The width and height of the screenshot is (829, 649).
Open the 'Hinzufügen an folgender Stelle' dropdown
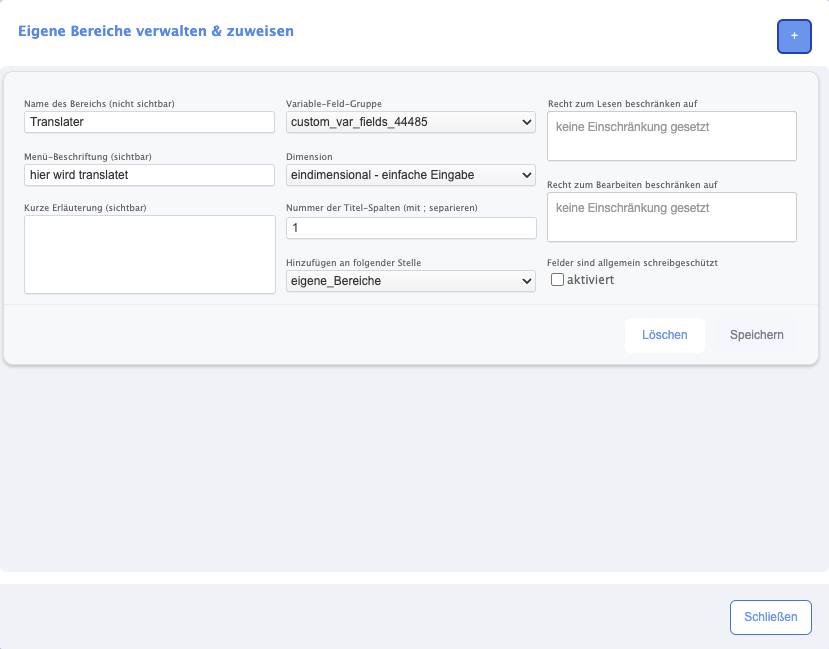pyautogui.click(x=411, y=281)
